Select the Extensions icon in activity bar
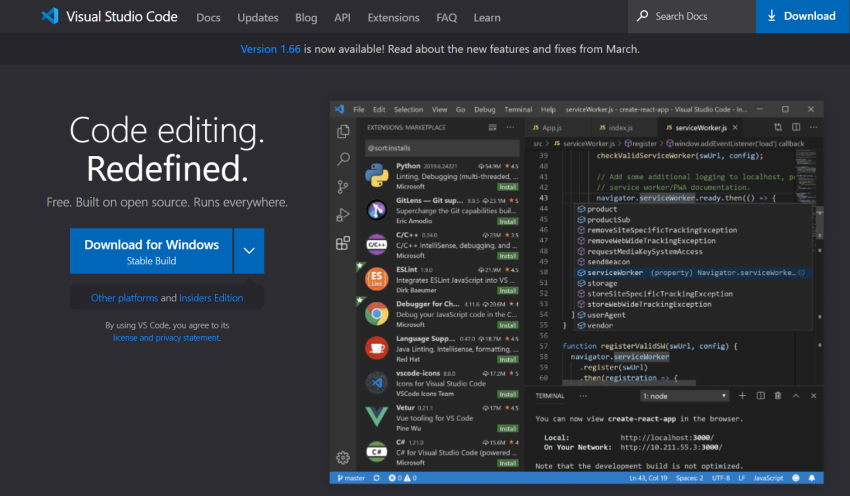The width and height of the screenshot is (850, 496). tap(343, 242)
